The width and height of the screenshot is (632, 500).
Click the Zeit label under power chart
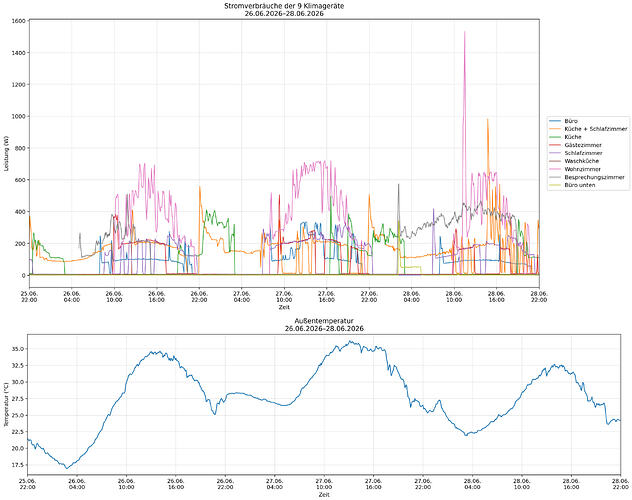coord(284,307)
